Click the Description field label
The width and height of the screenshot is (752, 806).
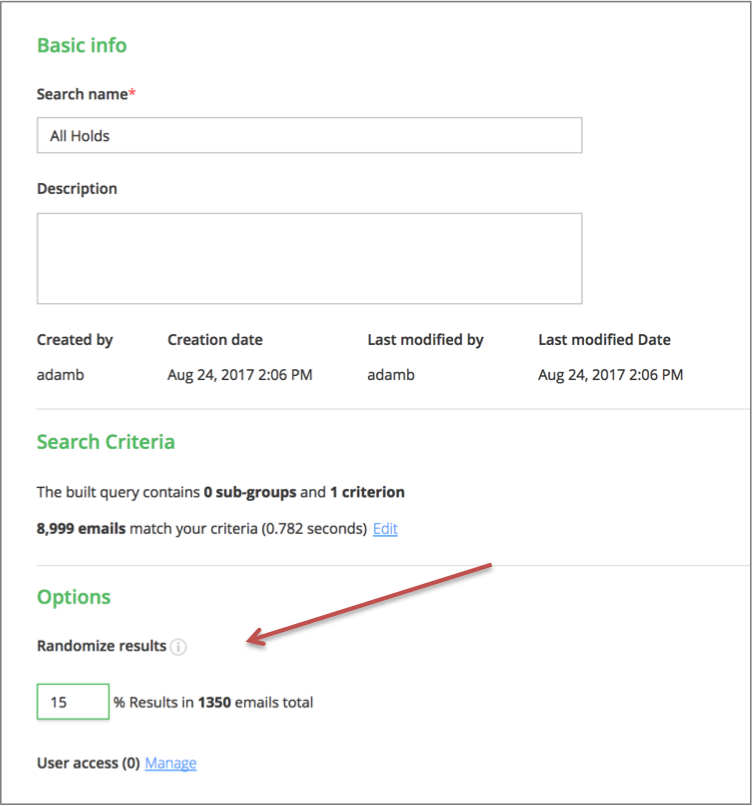[x=77, y=189]
